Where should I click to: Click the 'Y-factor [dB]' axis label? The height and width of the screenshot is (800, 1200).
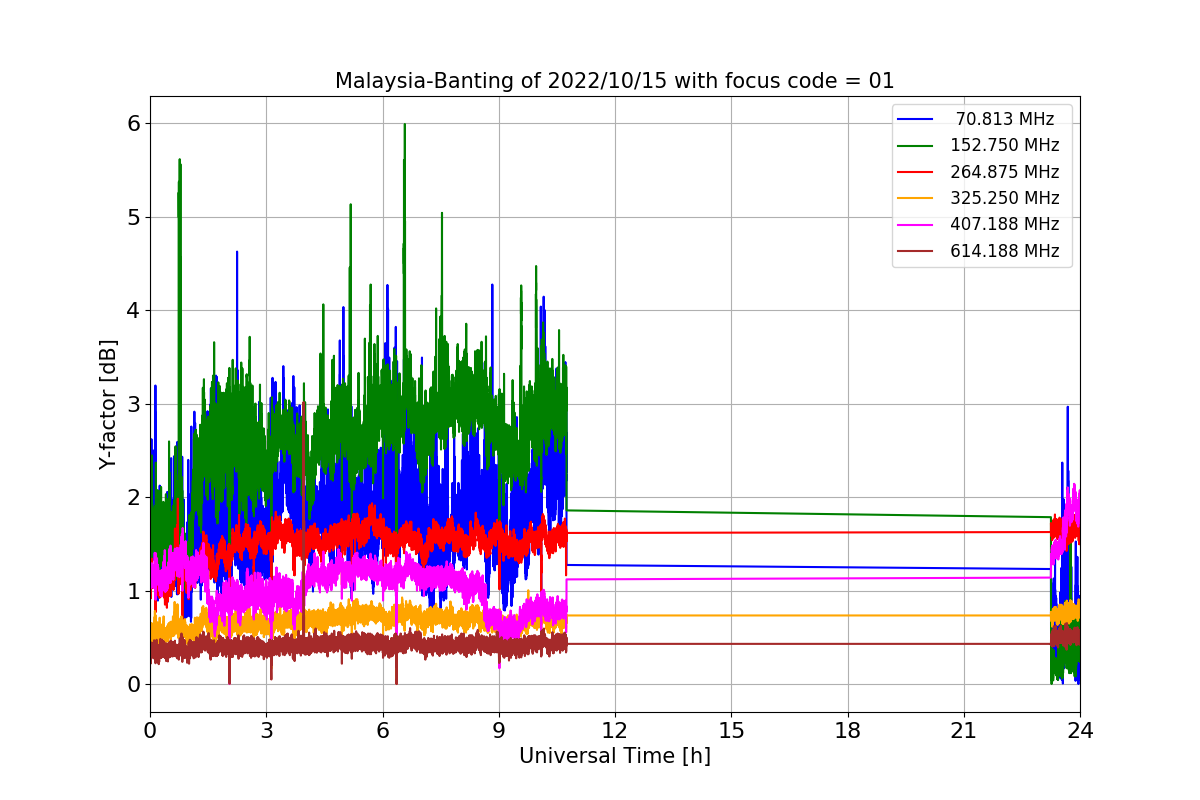pyautogui.click(x=108, y=404)
